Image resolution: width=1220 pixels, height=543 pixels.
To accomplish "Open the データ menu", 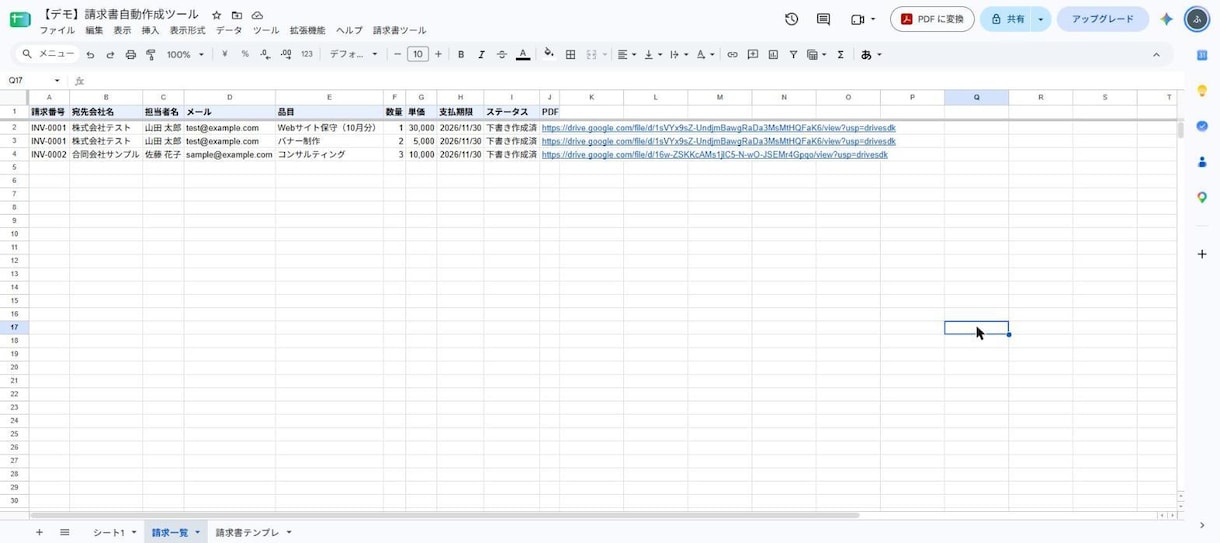I will (229, 31).
